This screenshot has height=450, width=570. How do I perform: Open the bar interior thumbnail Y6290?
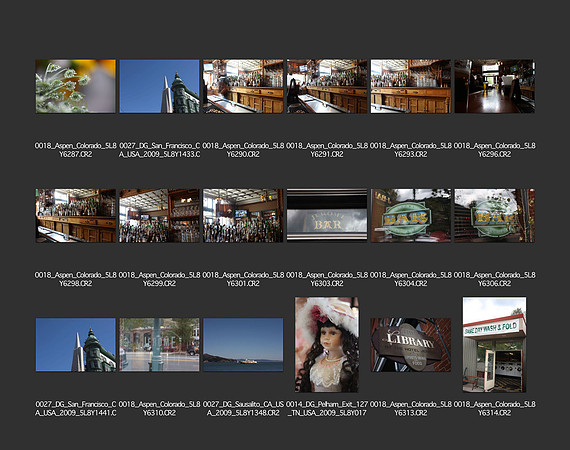tap(243, 86)
